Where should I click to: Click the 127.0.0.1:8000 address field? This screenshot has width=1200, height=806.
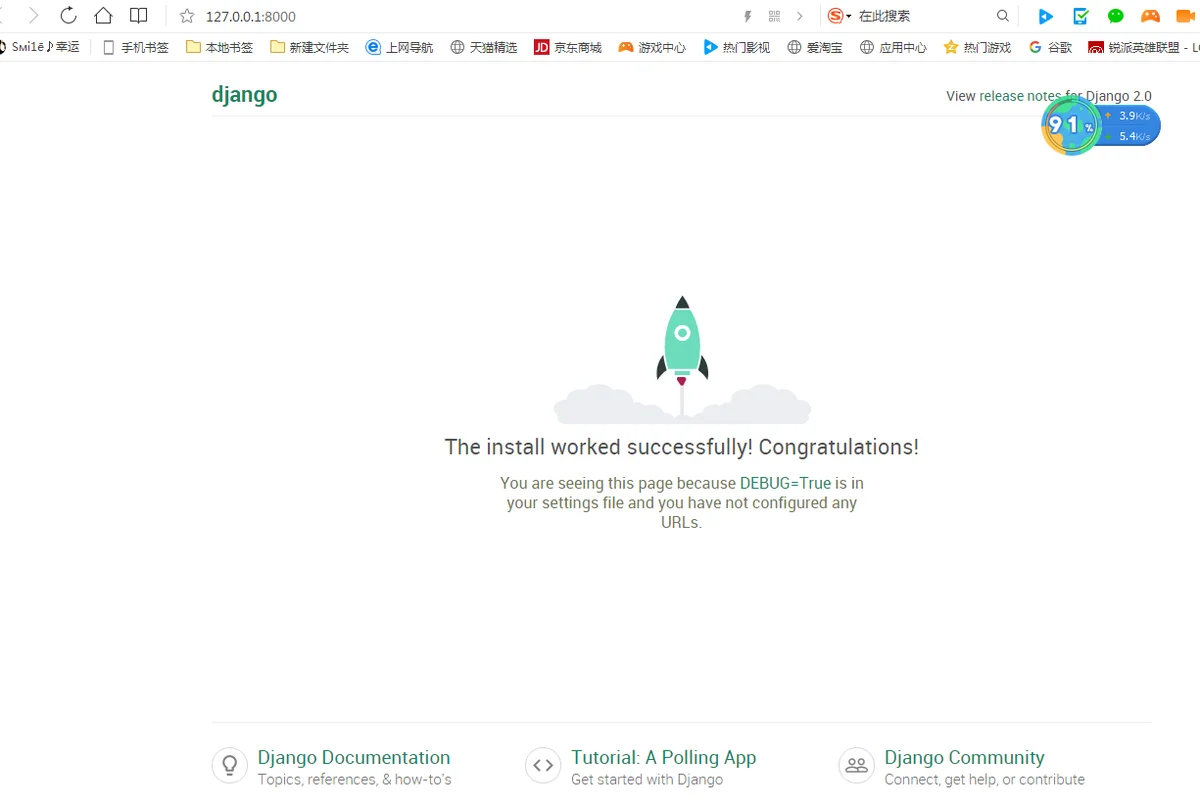(250, 17)
